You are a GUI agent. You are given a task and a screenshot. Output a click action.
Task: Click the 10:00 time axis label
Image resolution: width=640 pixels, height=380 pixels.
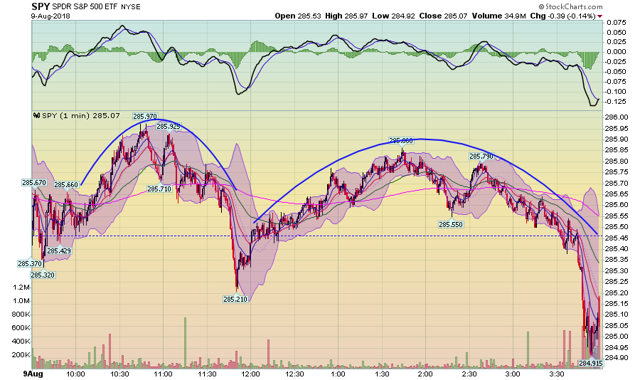(76, 374)
